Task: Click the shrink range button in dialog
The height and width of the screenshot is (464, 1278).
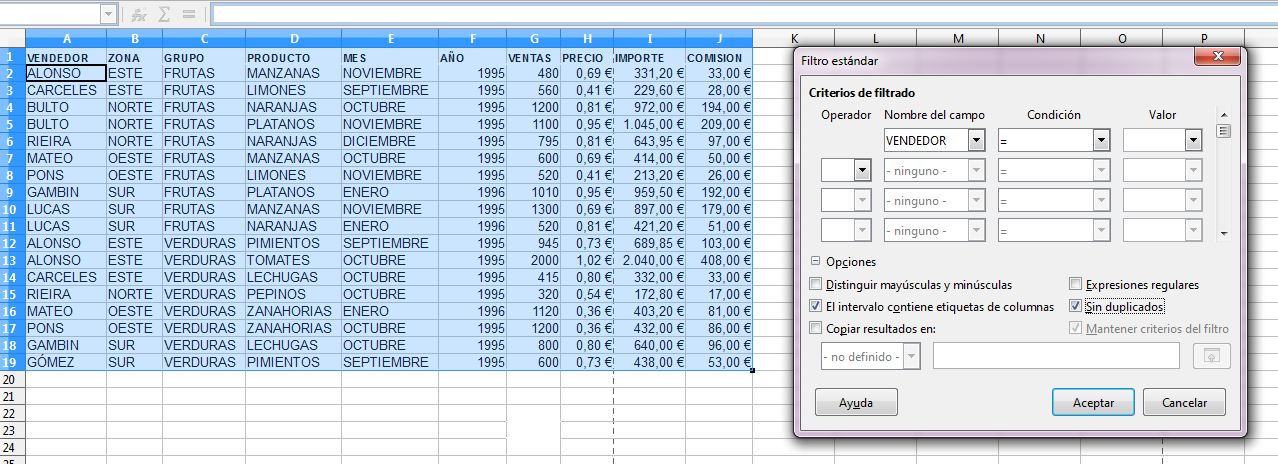Action: (x=1212, y=356)
